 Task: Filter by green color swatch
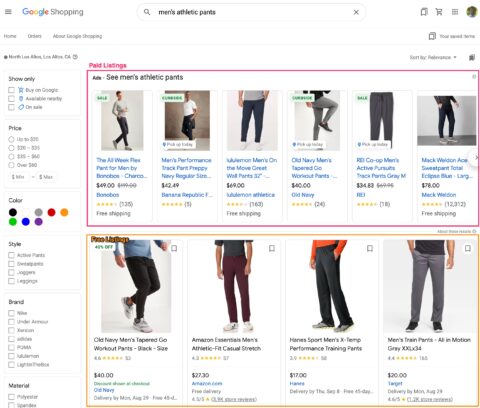coord(13,222)
